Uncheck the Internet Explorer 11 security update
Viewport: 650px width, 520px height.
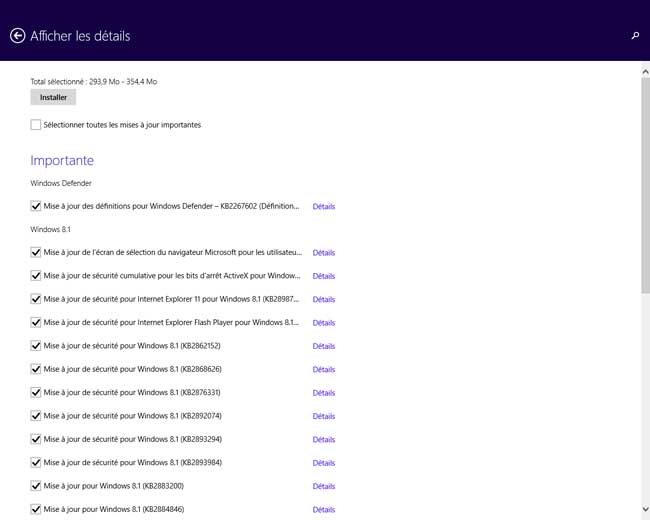pos(36,299)
